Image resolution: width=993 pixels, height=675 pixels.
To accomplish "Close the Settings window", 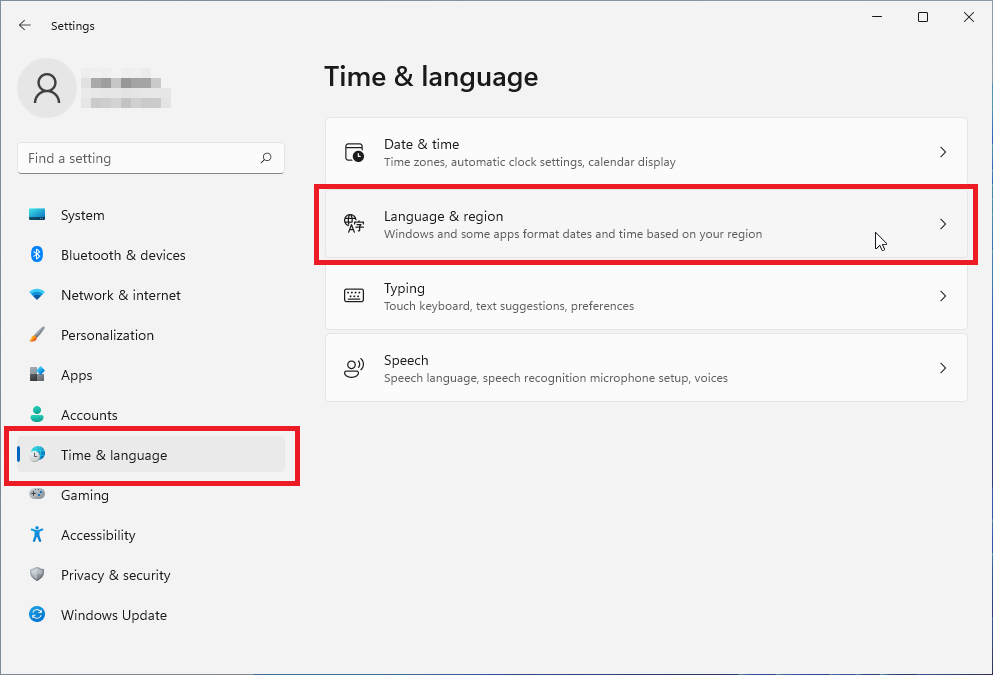I will tap(969, 17).
